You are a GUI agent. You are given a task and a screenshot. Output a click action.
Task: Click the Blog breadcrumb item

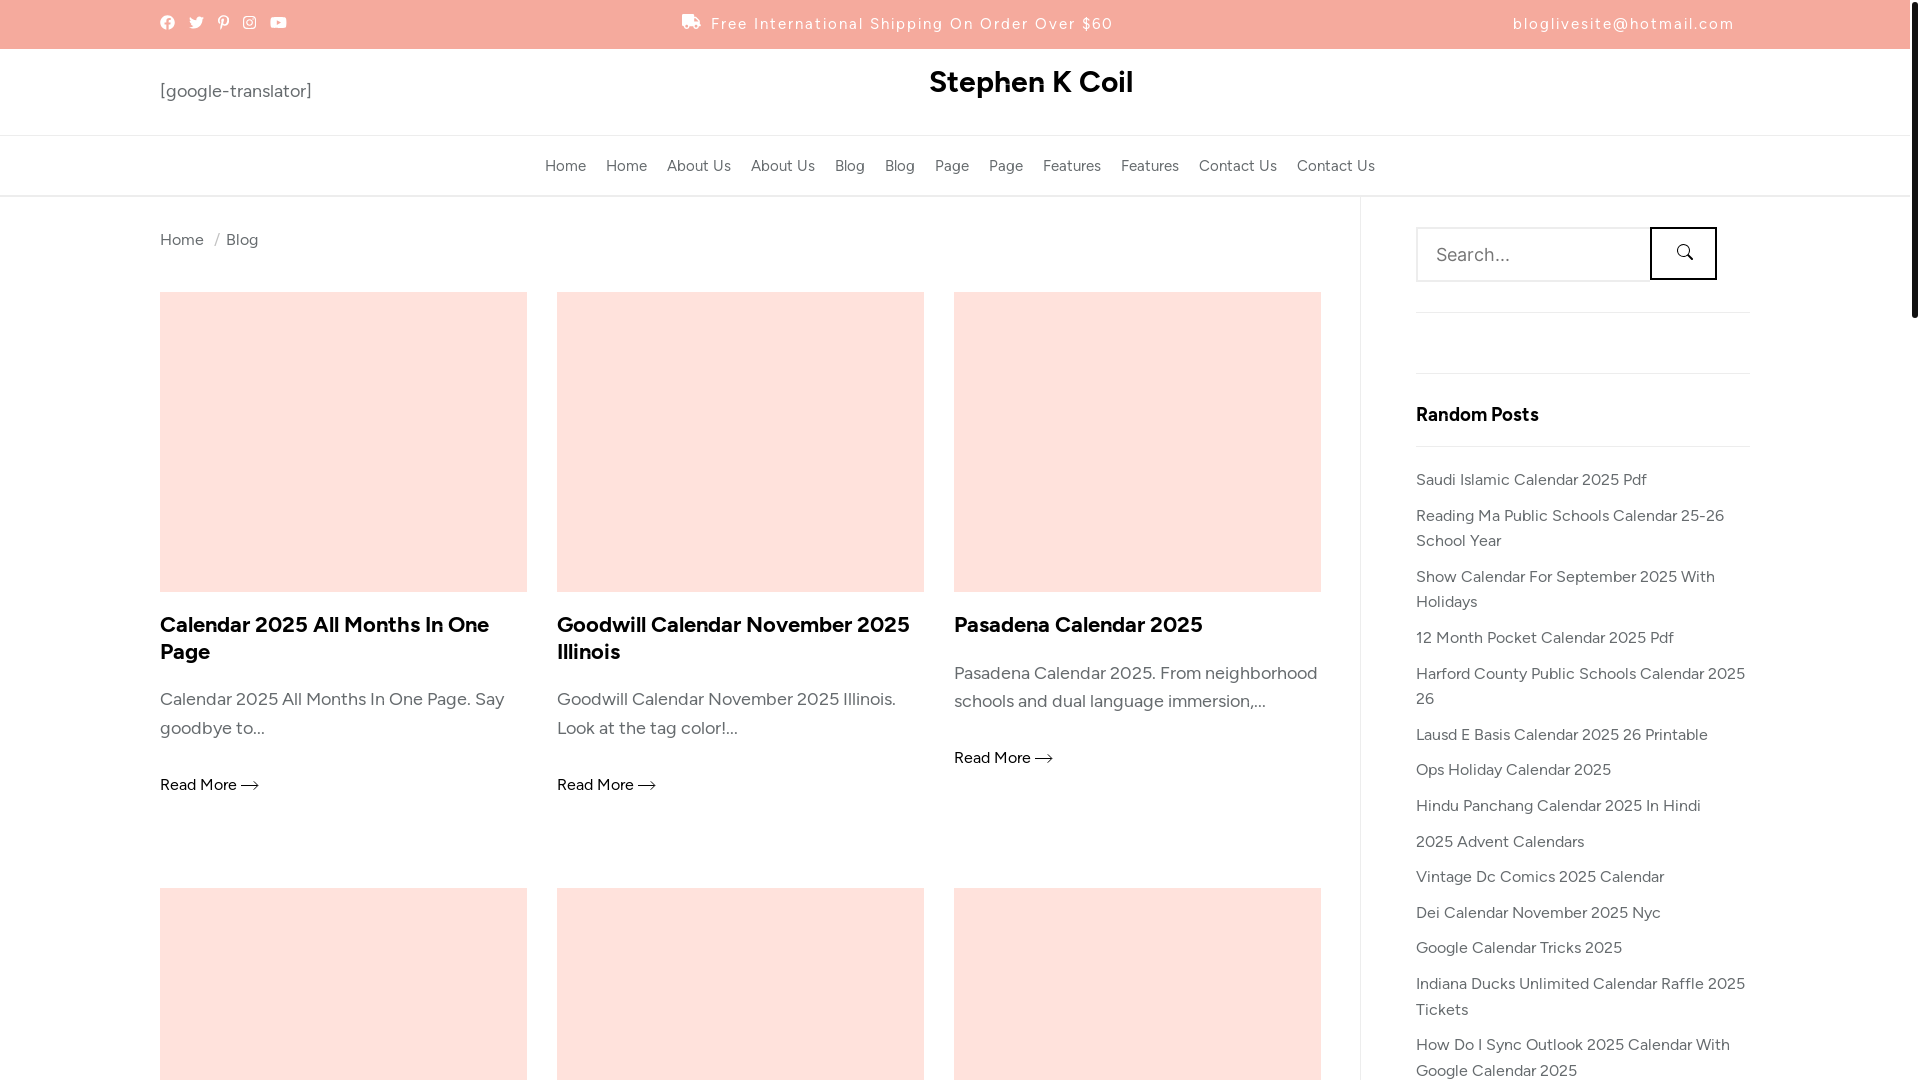242,240
